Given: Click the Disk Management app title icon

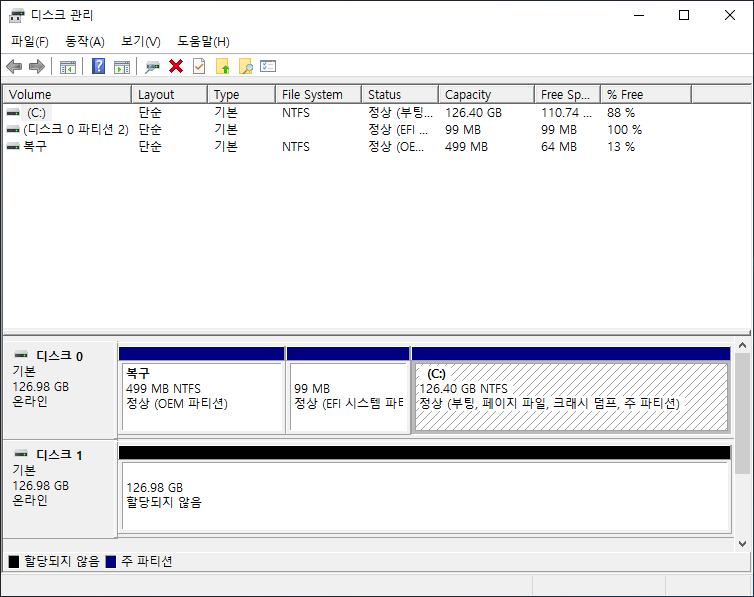Looking at the screenshot, I should pos(16,15).
